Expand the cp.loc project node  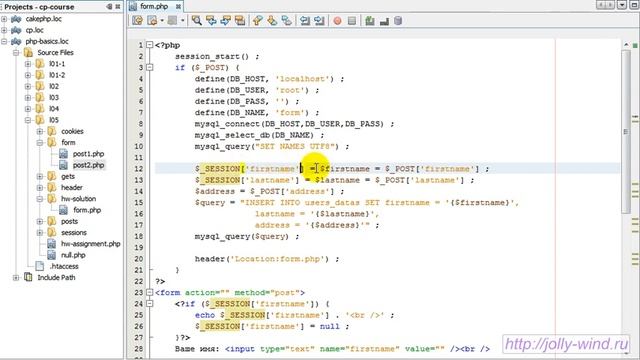pyautogui.click(x=4, y=30)
